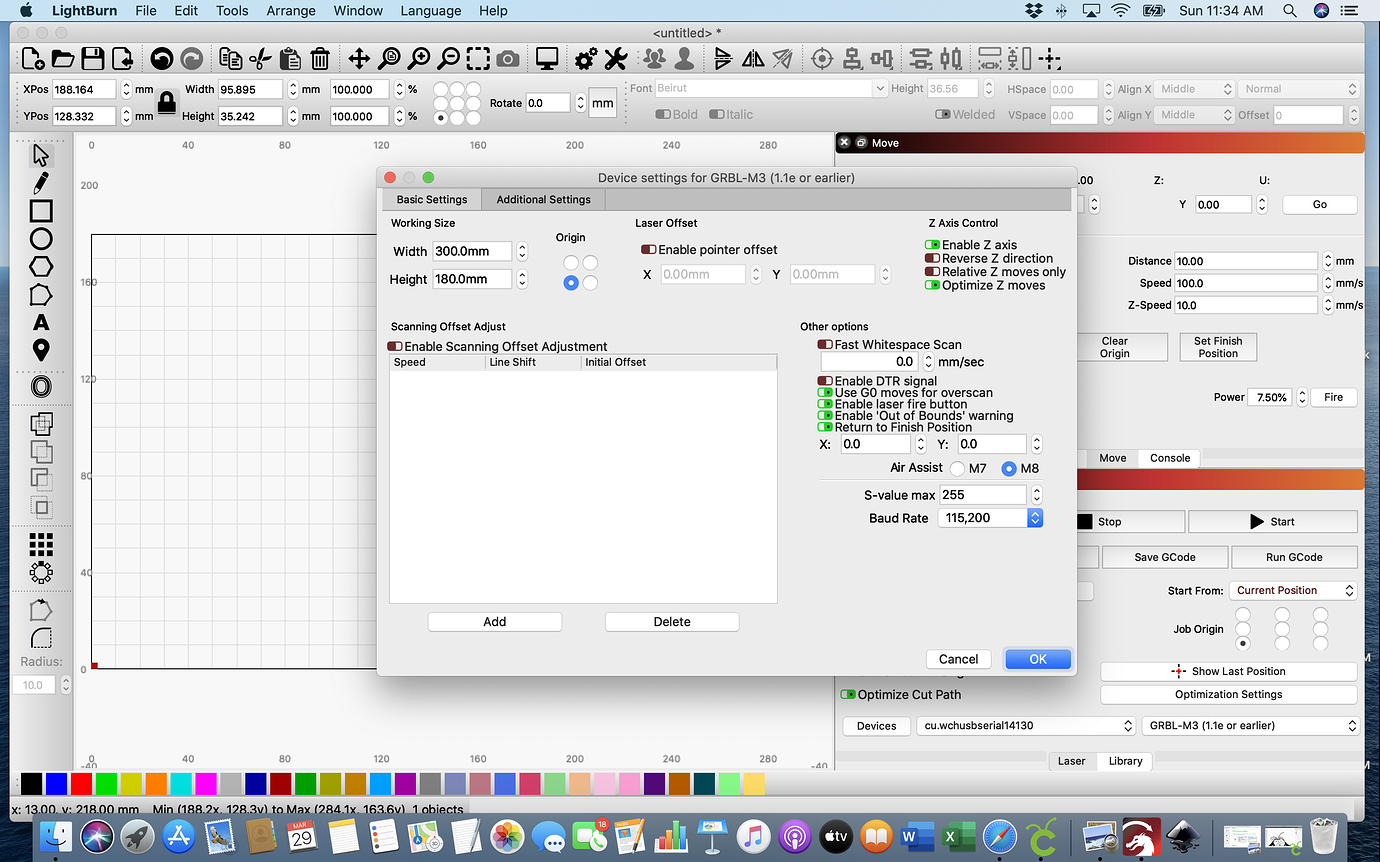1380x862 pixels.
Task: Select the Draw Lines pencil tool
Action: coord(41,183)
